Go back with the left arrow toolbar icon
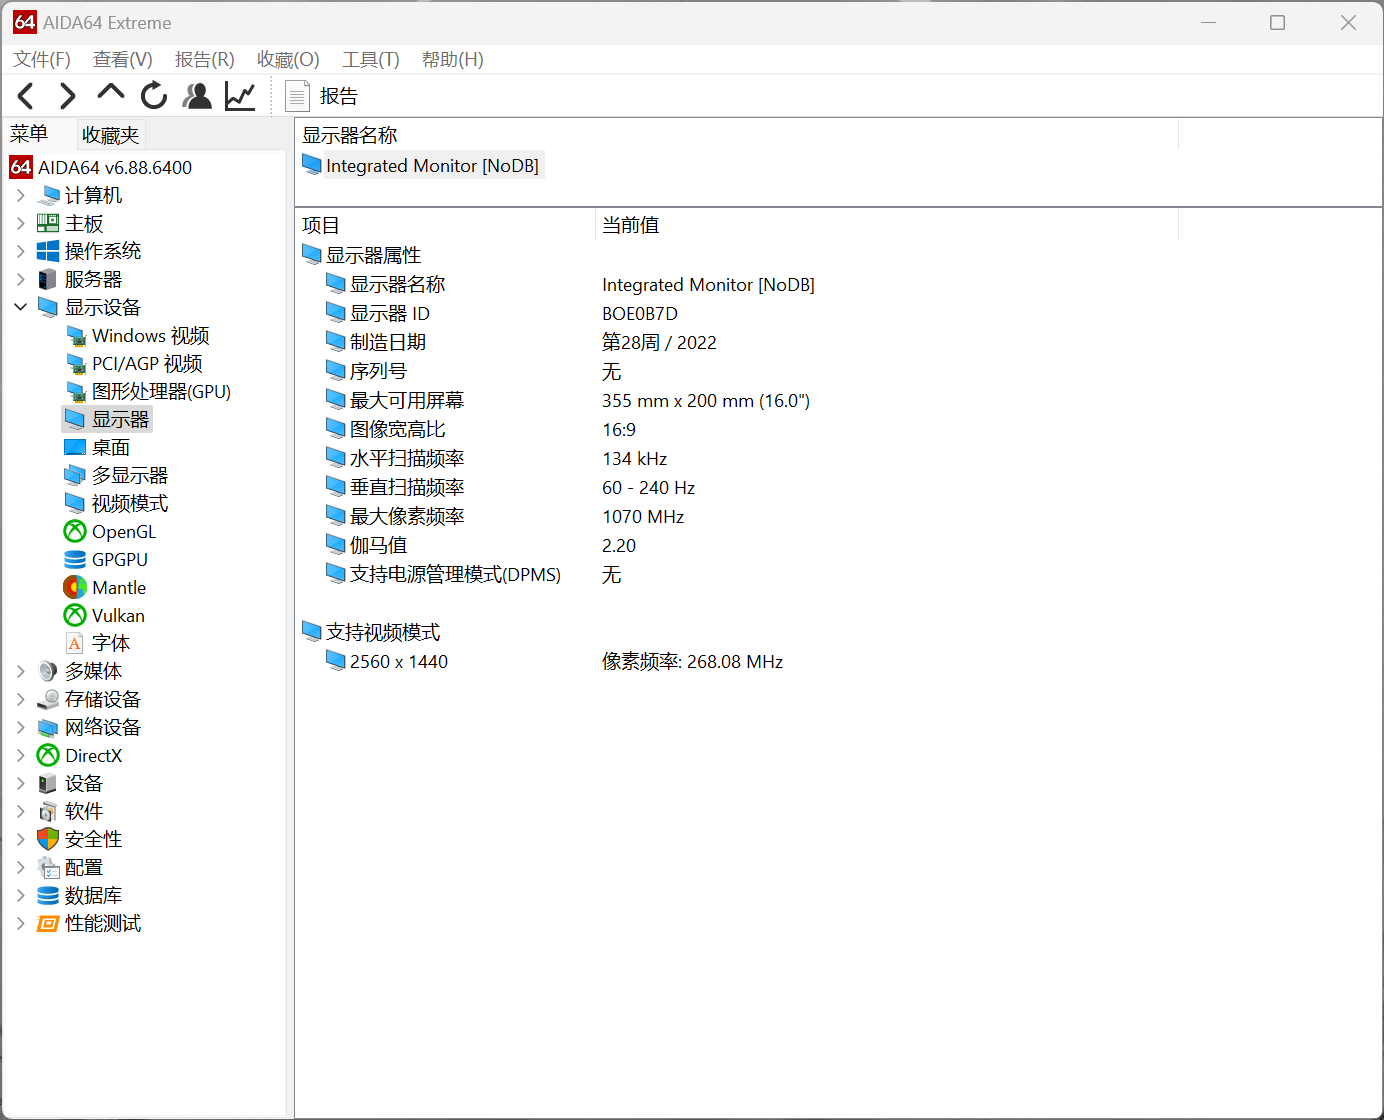1384x1120 pixels. 26,96
